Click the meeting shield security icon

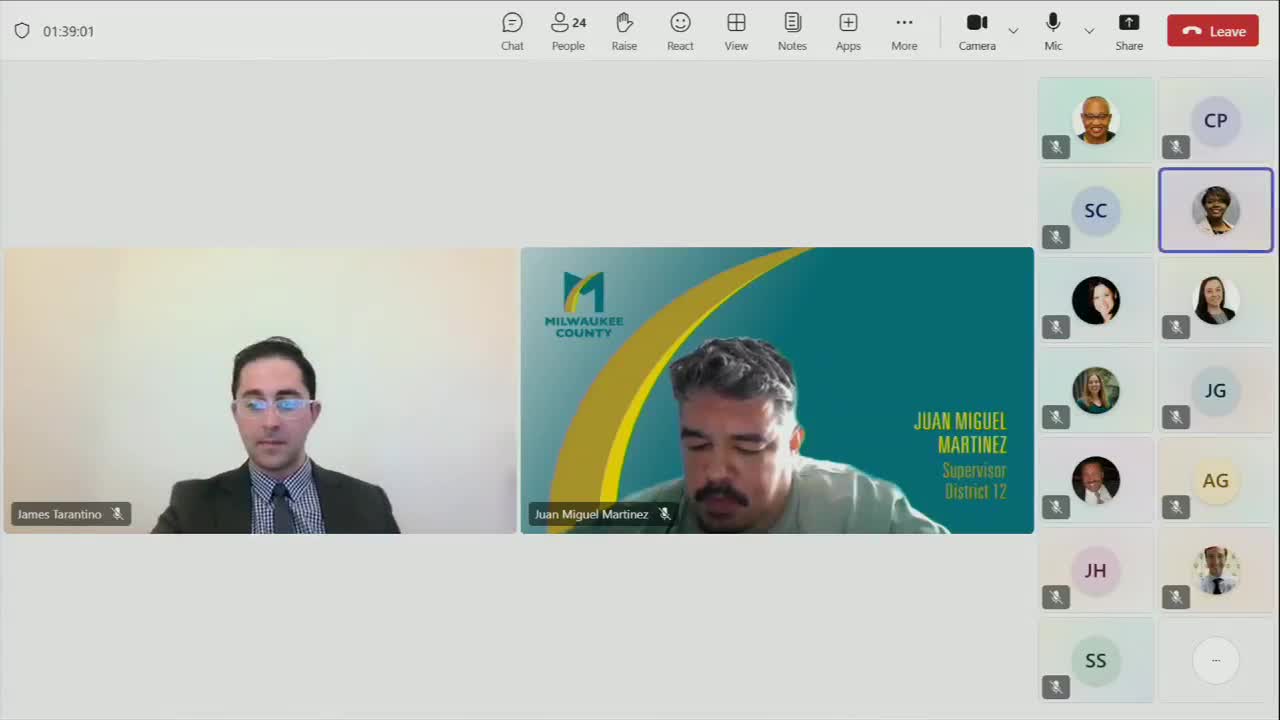point(22,31)
